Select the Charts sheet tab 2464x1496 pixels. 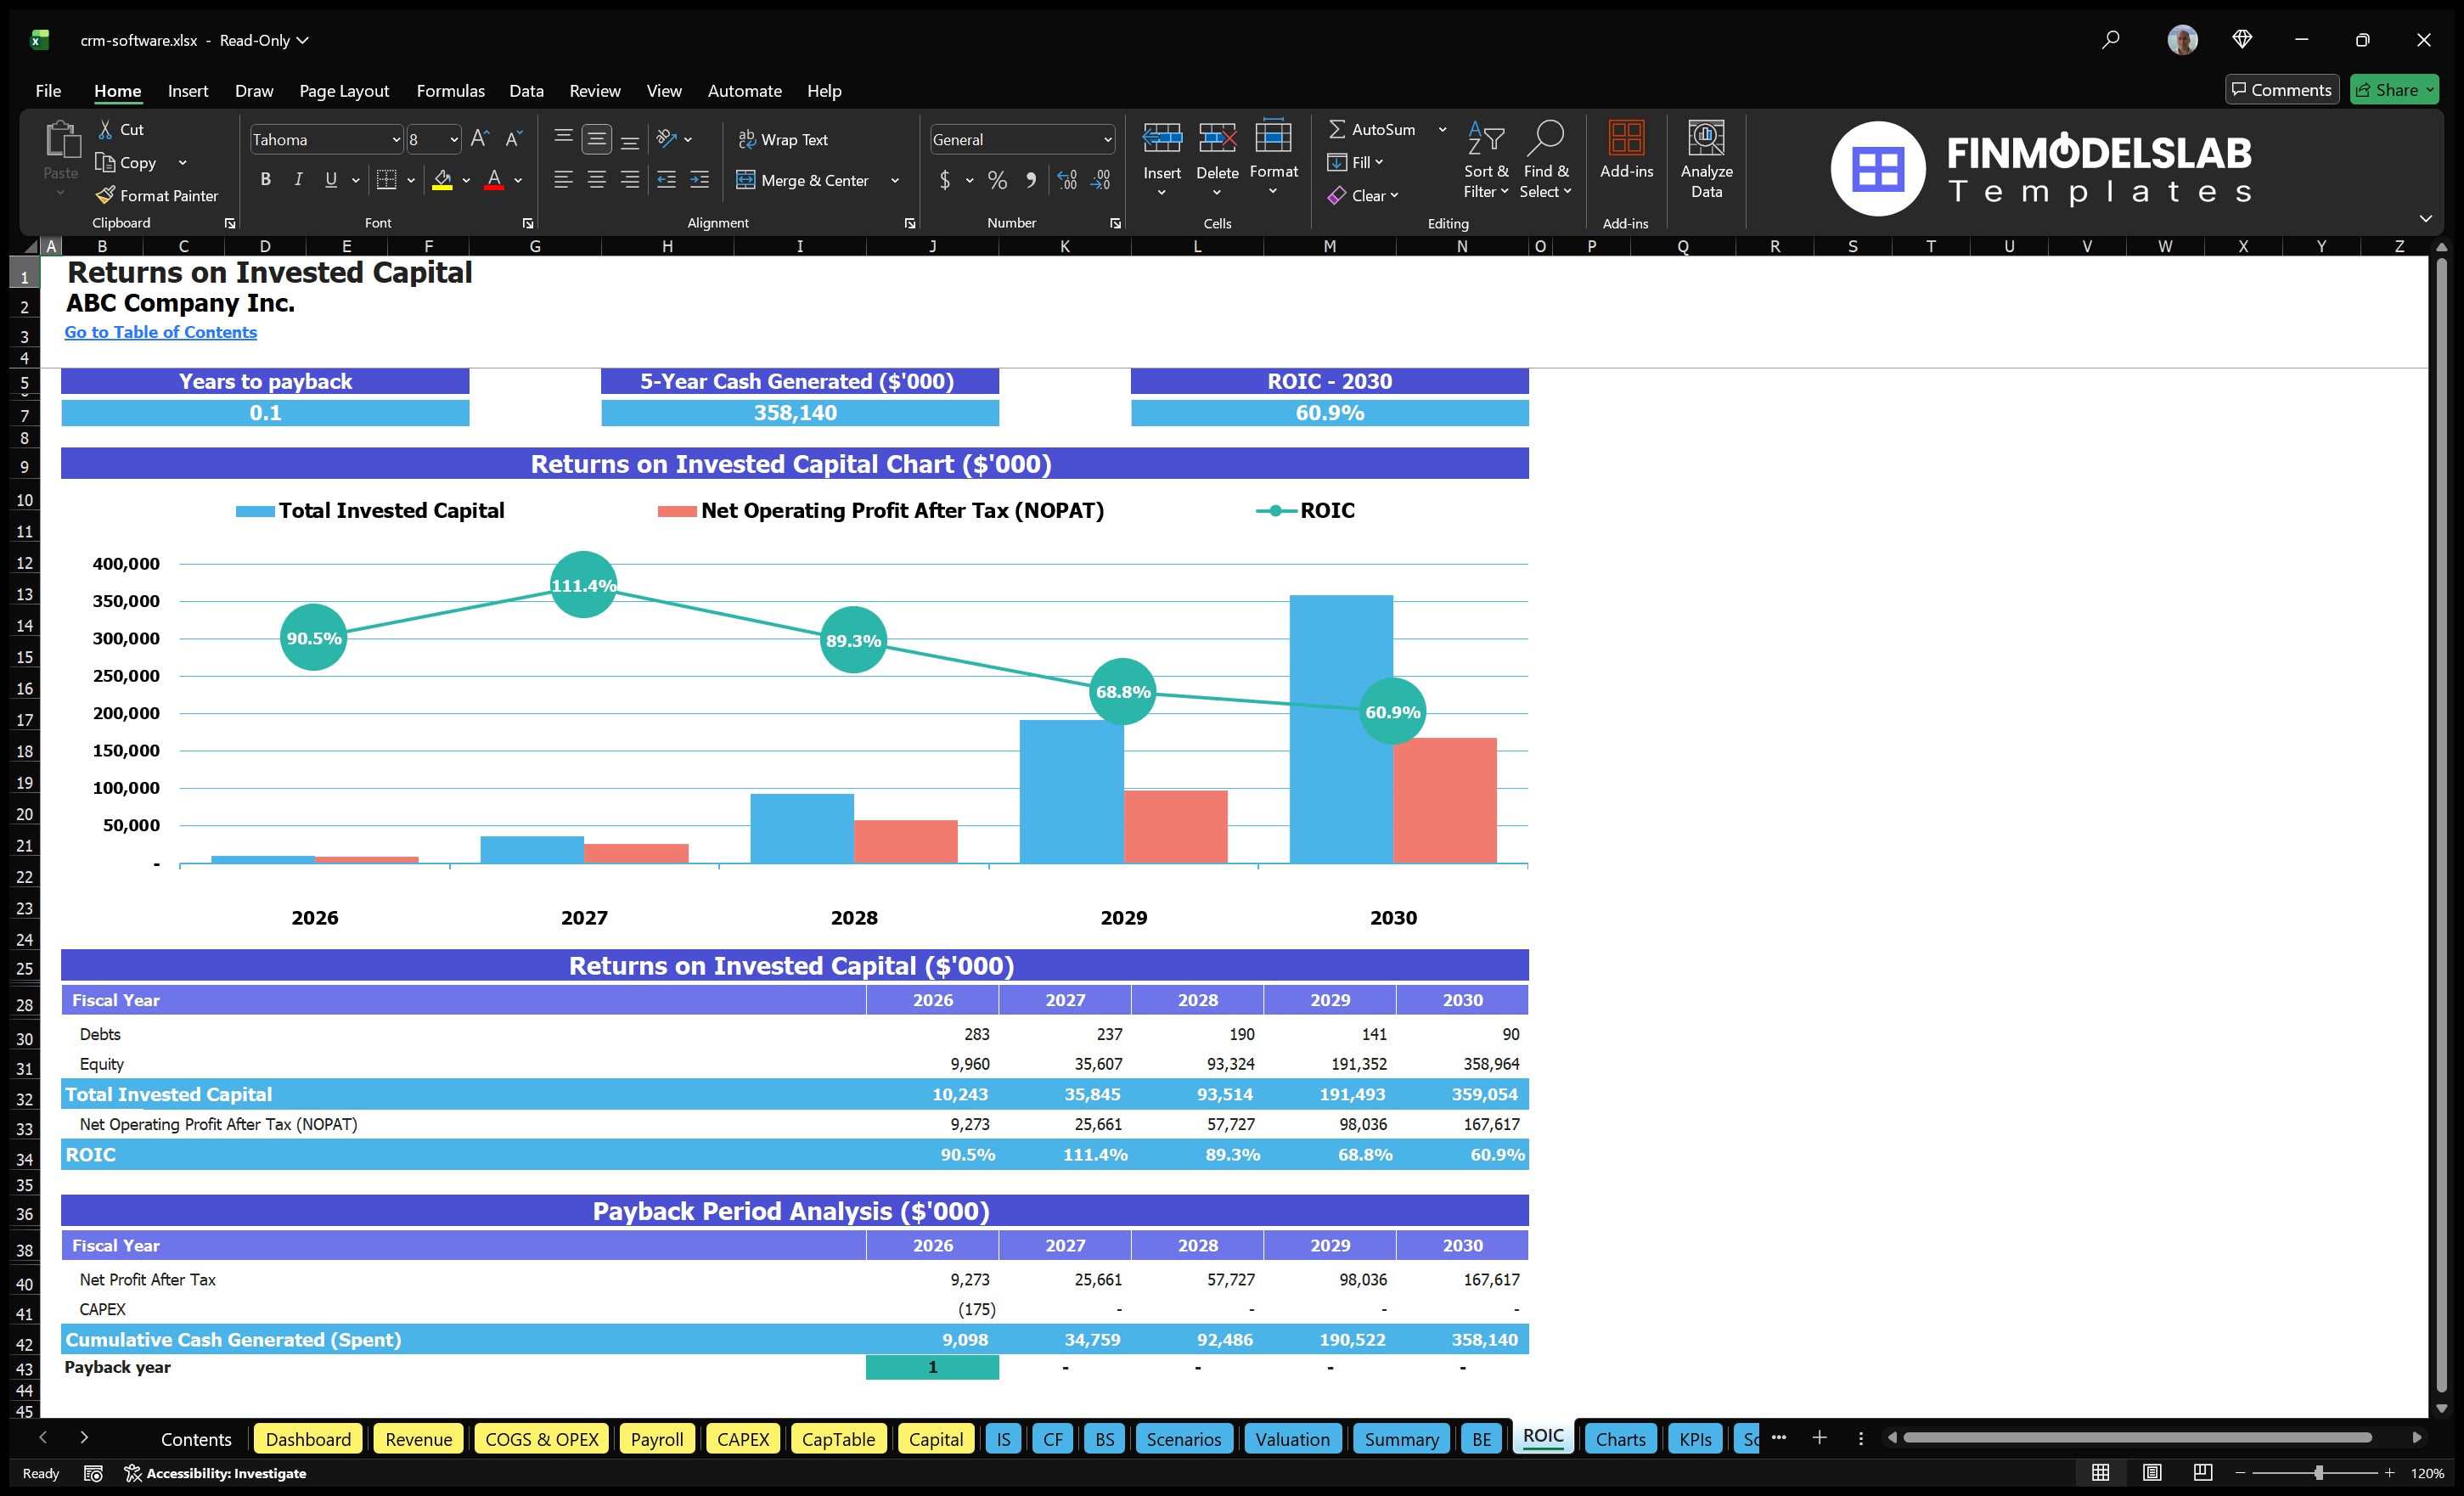point(1620,1438)
